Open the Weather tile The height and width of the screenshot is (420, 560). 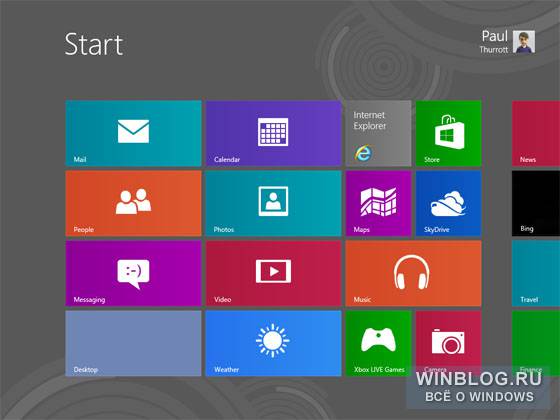click(x=274, y=343)
